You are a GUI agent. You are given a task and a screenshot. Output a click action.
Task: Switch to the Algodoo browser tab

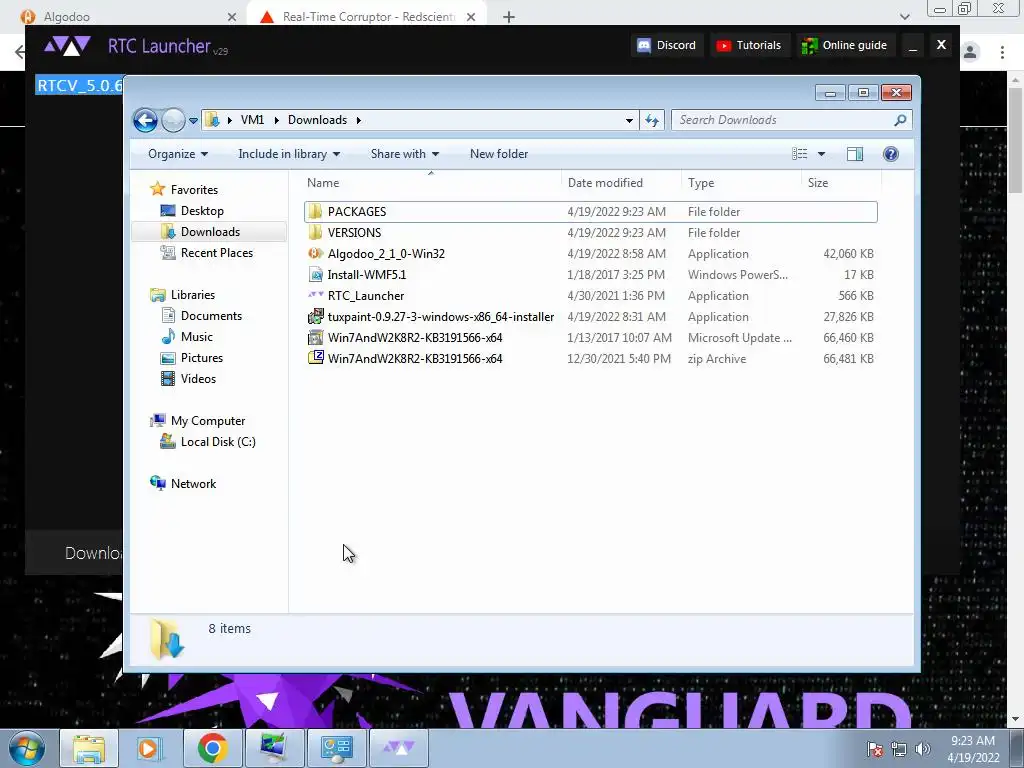128,17
